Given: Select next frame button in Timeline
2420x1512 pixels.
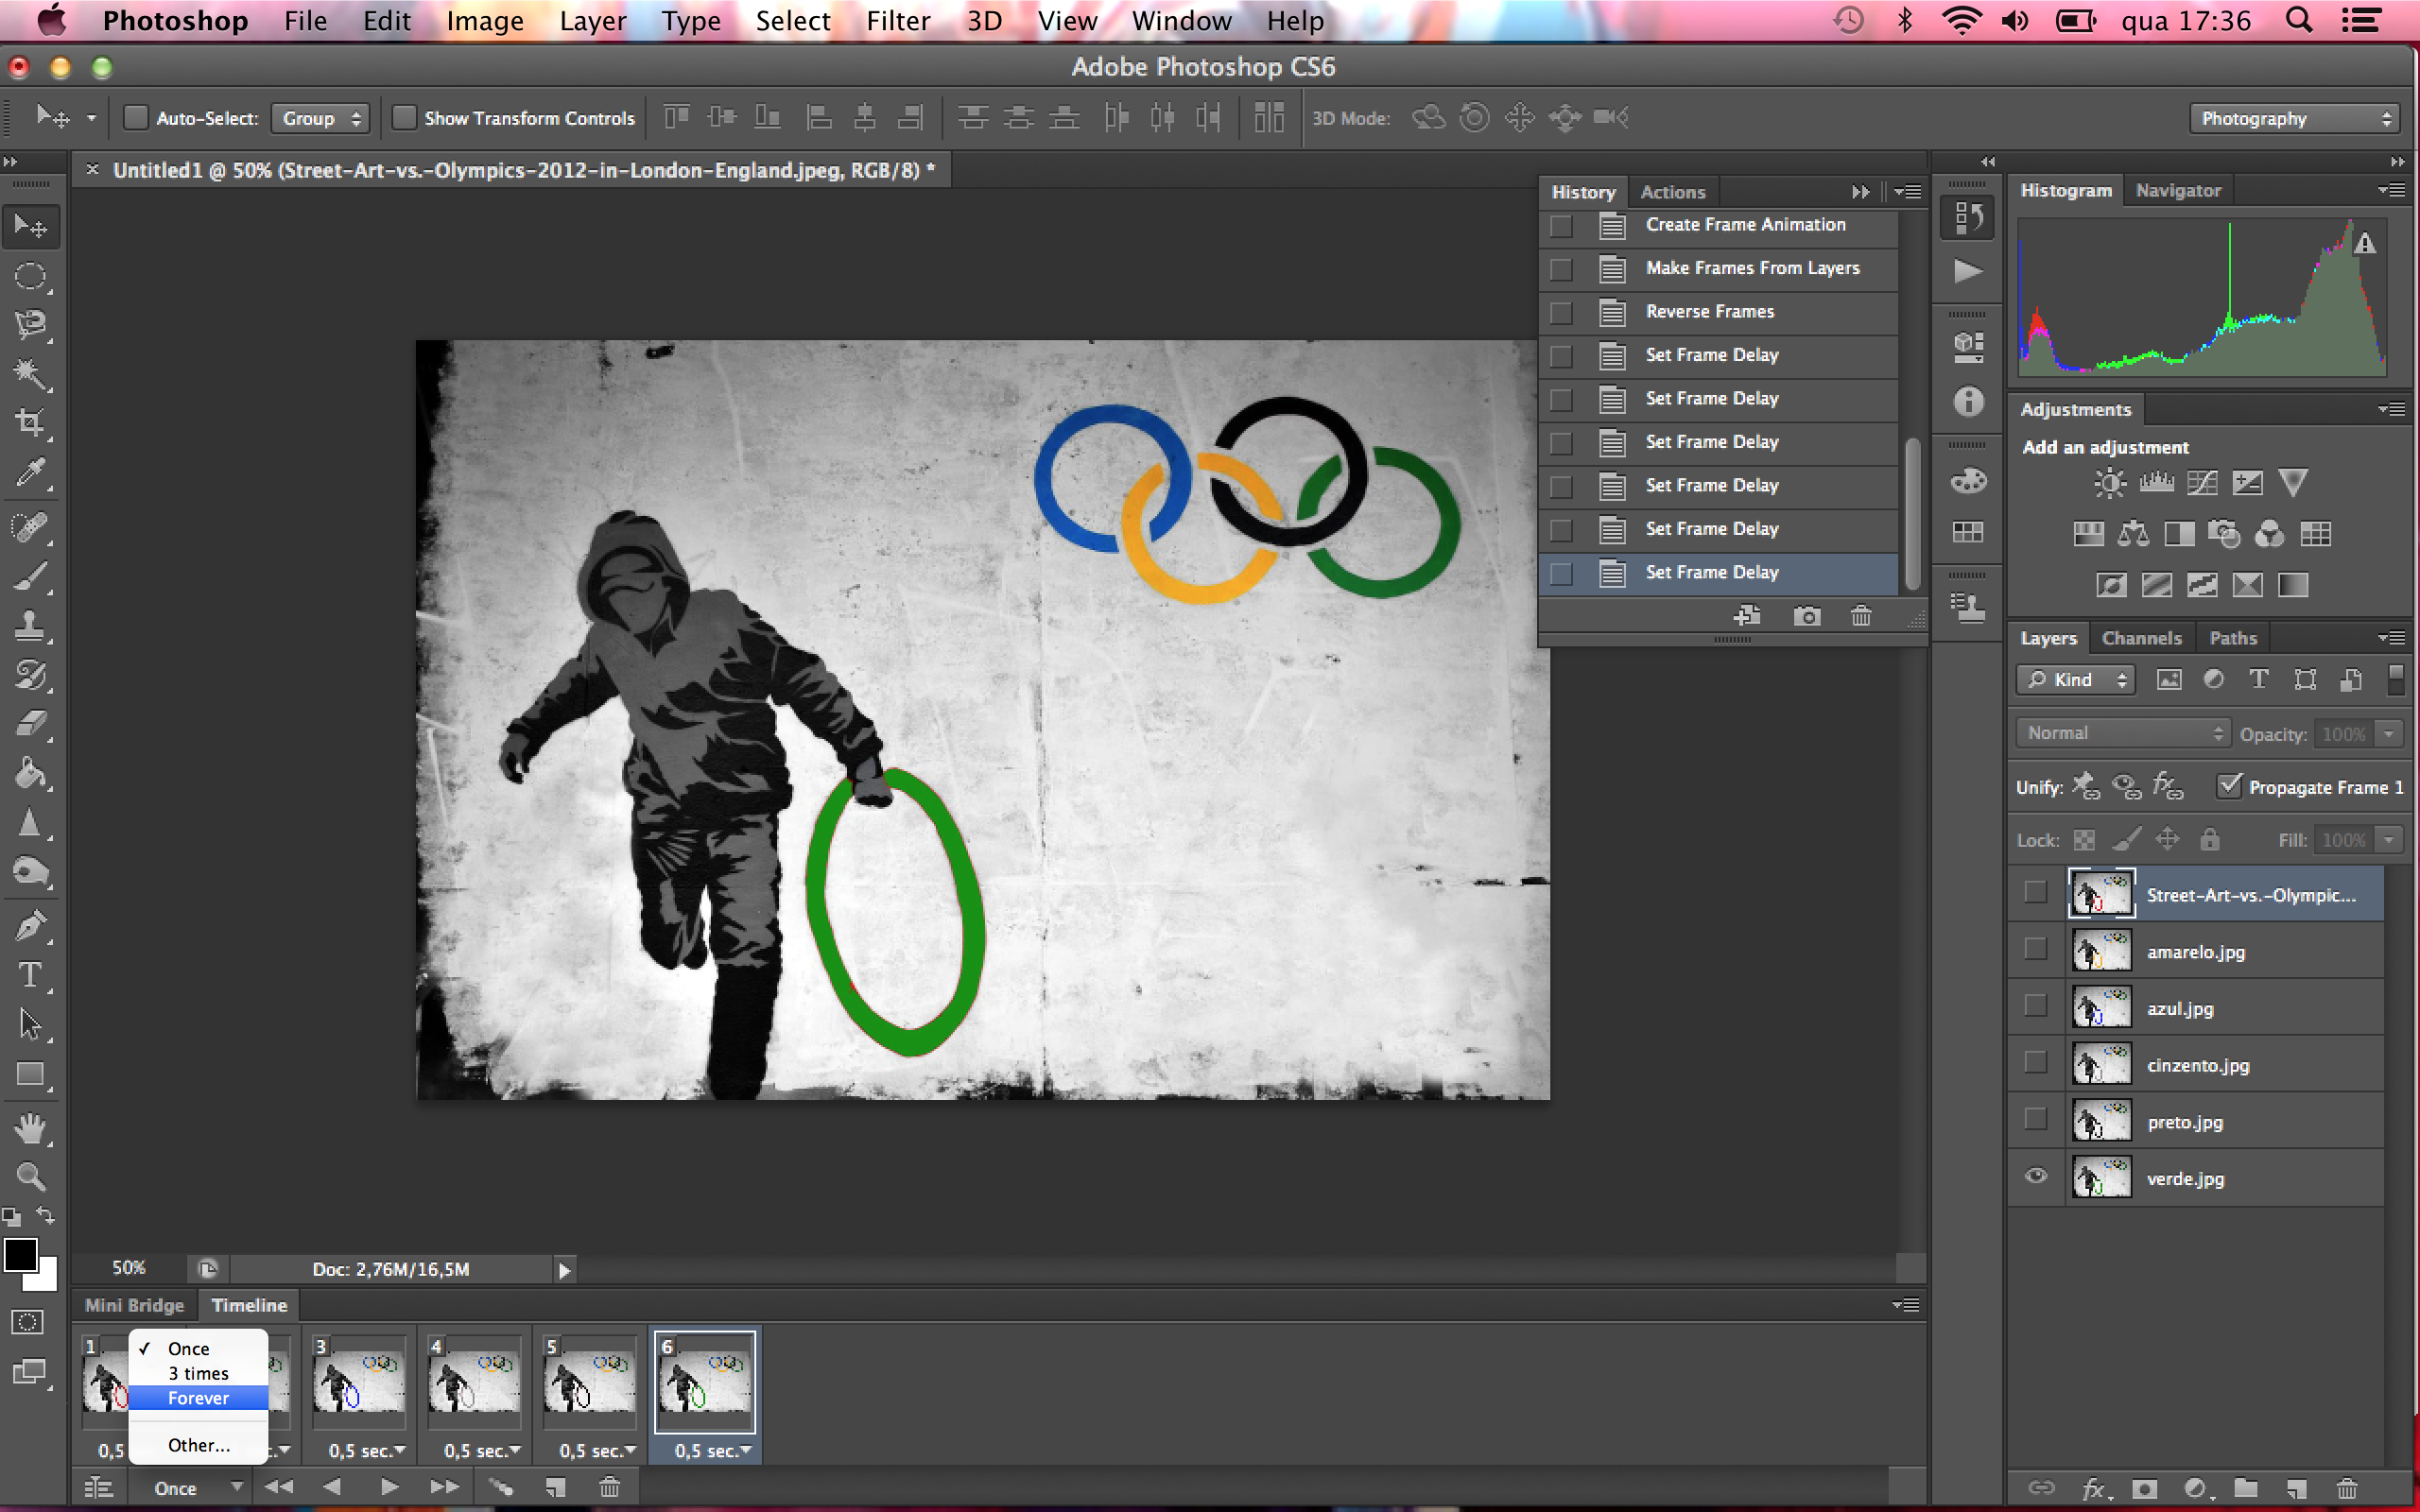Looking at the screenshot, I should tap(444, 1487).
